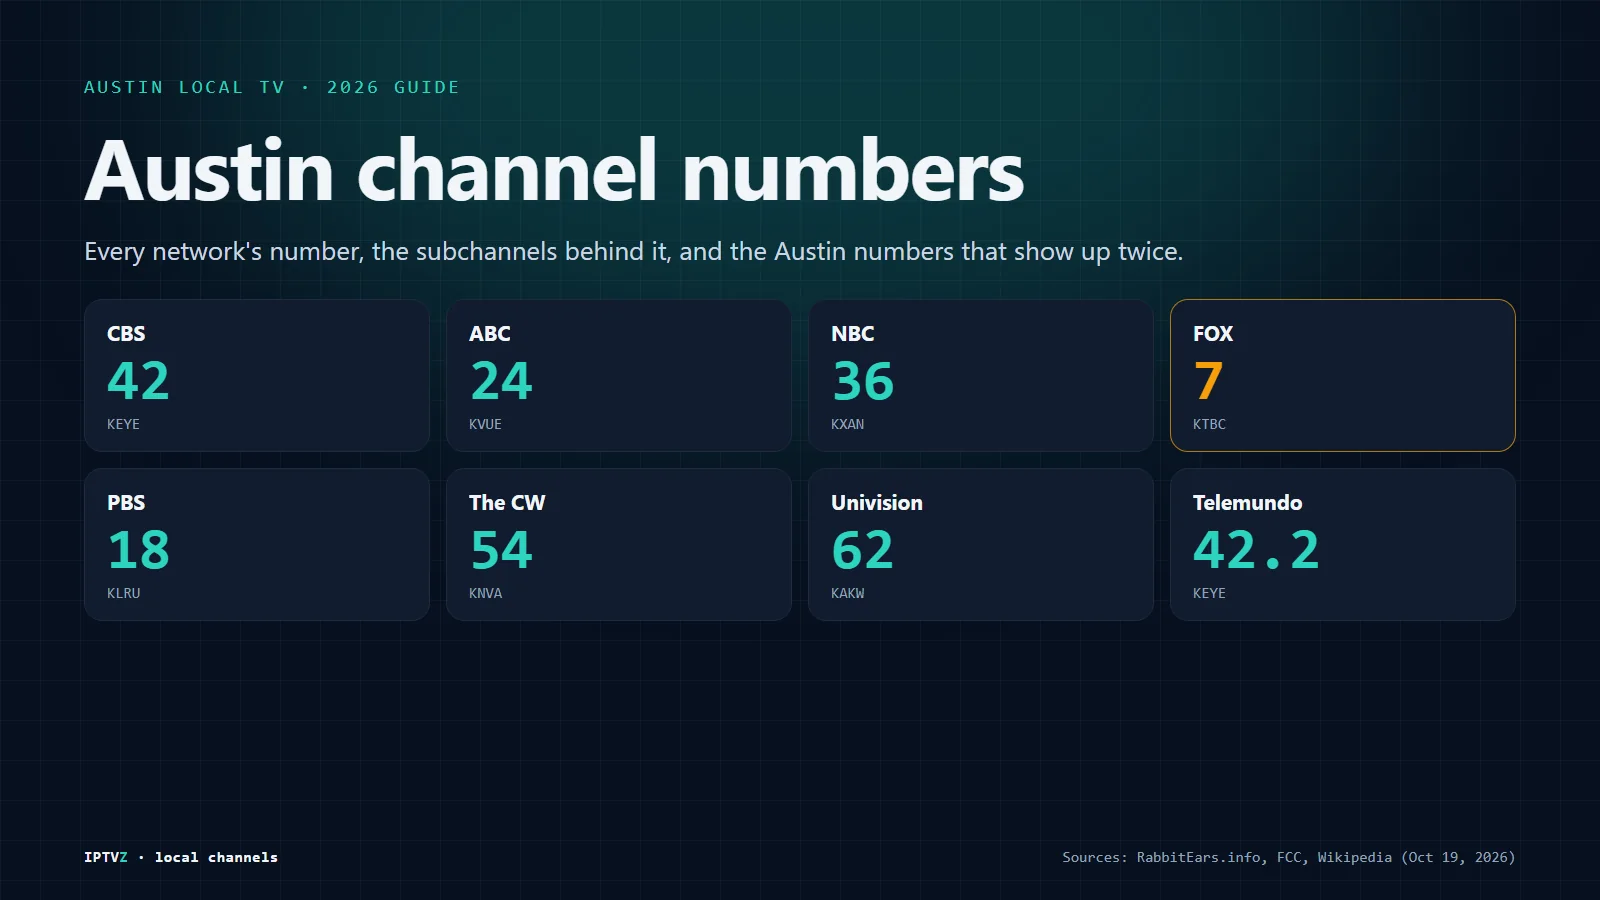Click the PBS network label

126,503
